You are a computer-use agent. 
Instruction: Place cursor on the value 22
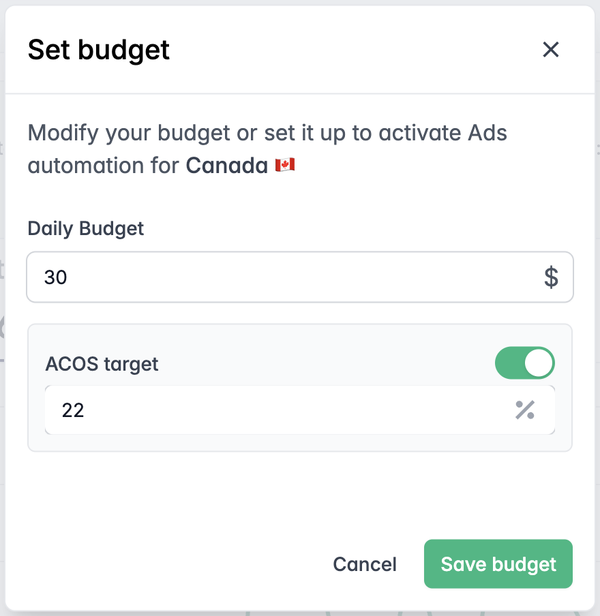[x=73, y=410]
